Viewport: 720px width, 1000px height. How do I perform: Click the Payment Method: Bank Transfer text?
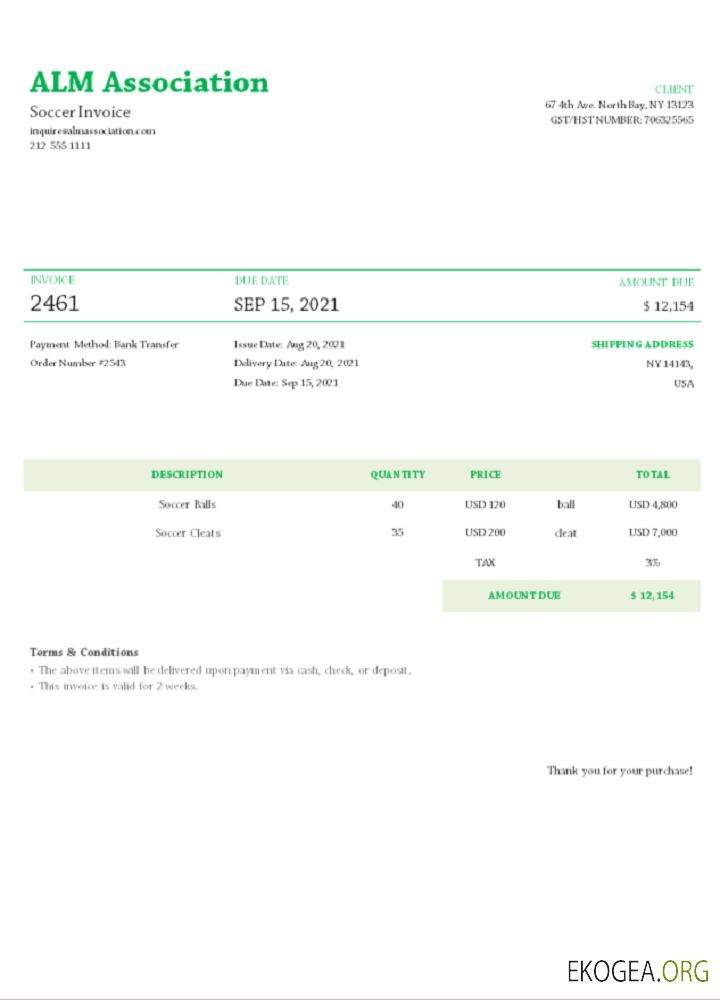pyautogui.click(x=104, y=344)
